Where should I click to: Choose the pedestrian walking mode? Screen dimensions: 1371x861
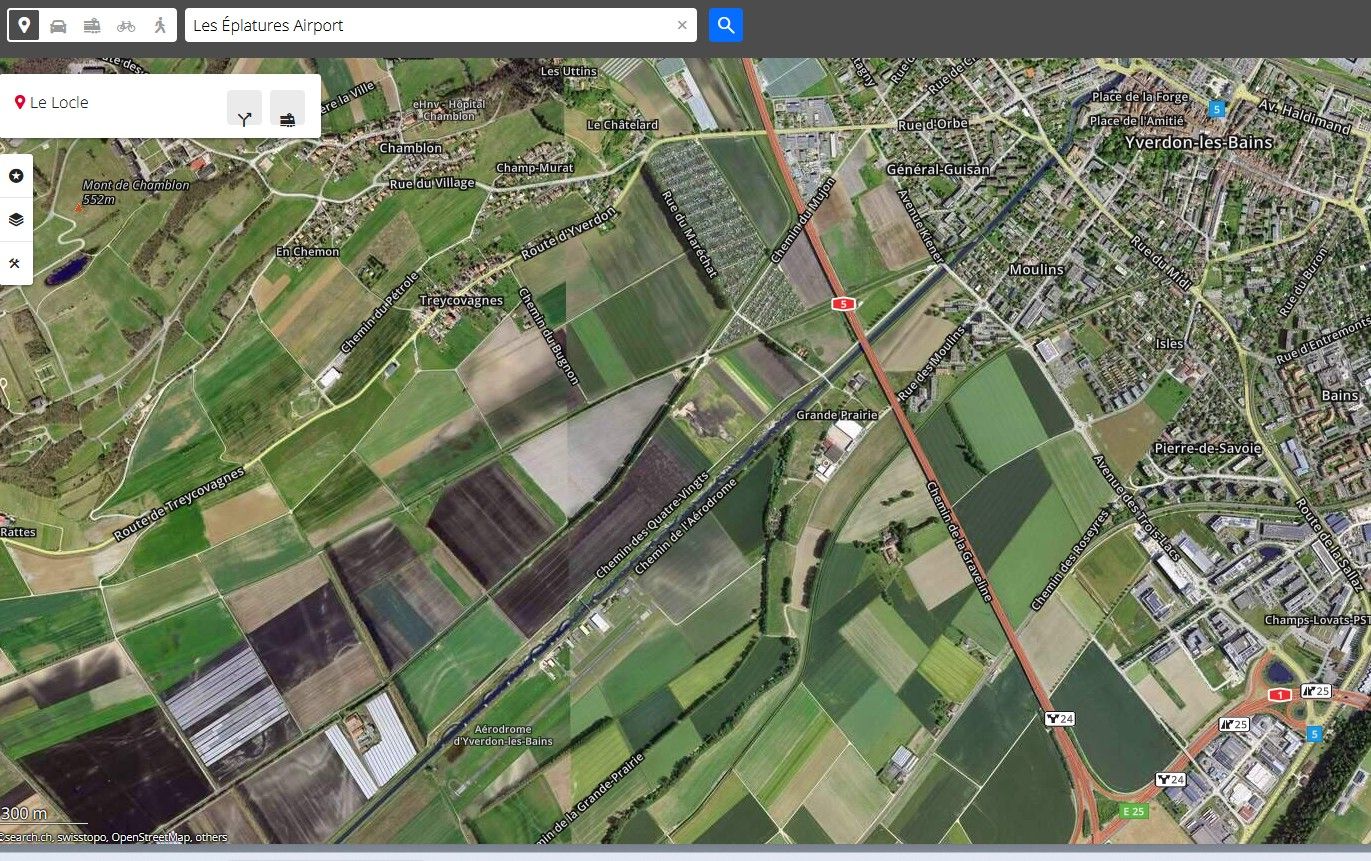pos(160,25)
